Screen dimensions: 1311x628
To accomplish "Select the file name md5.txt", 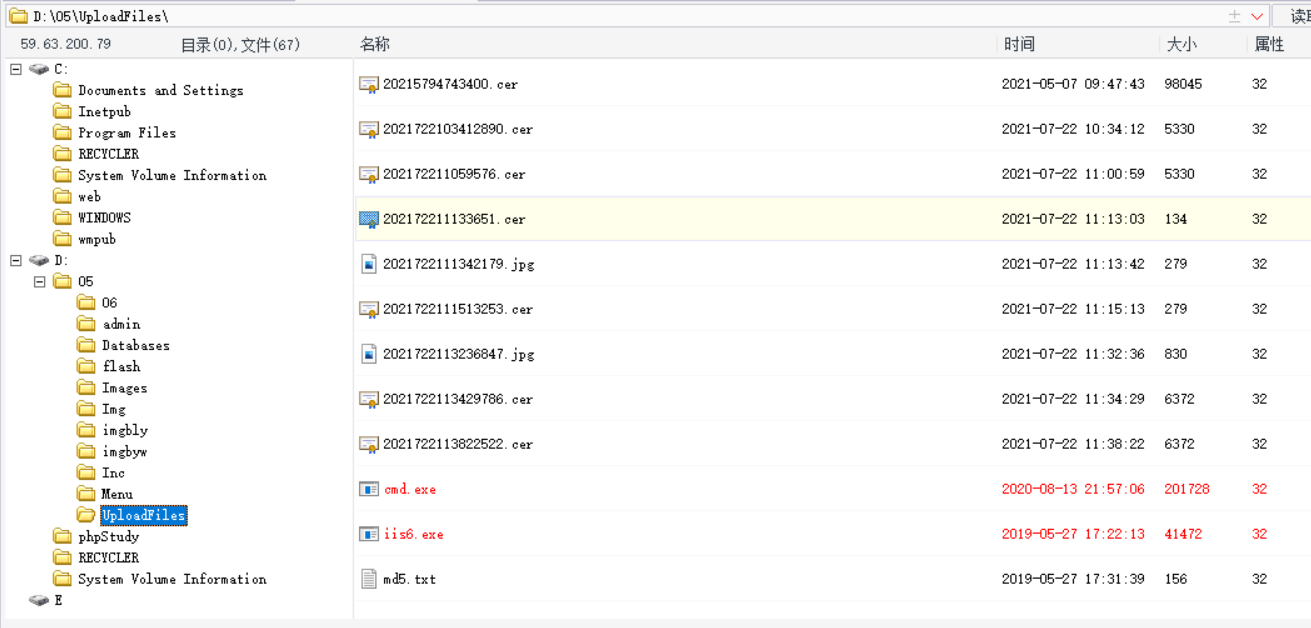I will [x=410, y=579].
